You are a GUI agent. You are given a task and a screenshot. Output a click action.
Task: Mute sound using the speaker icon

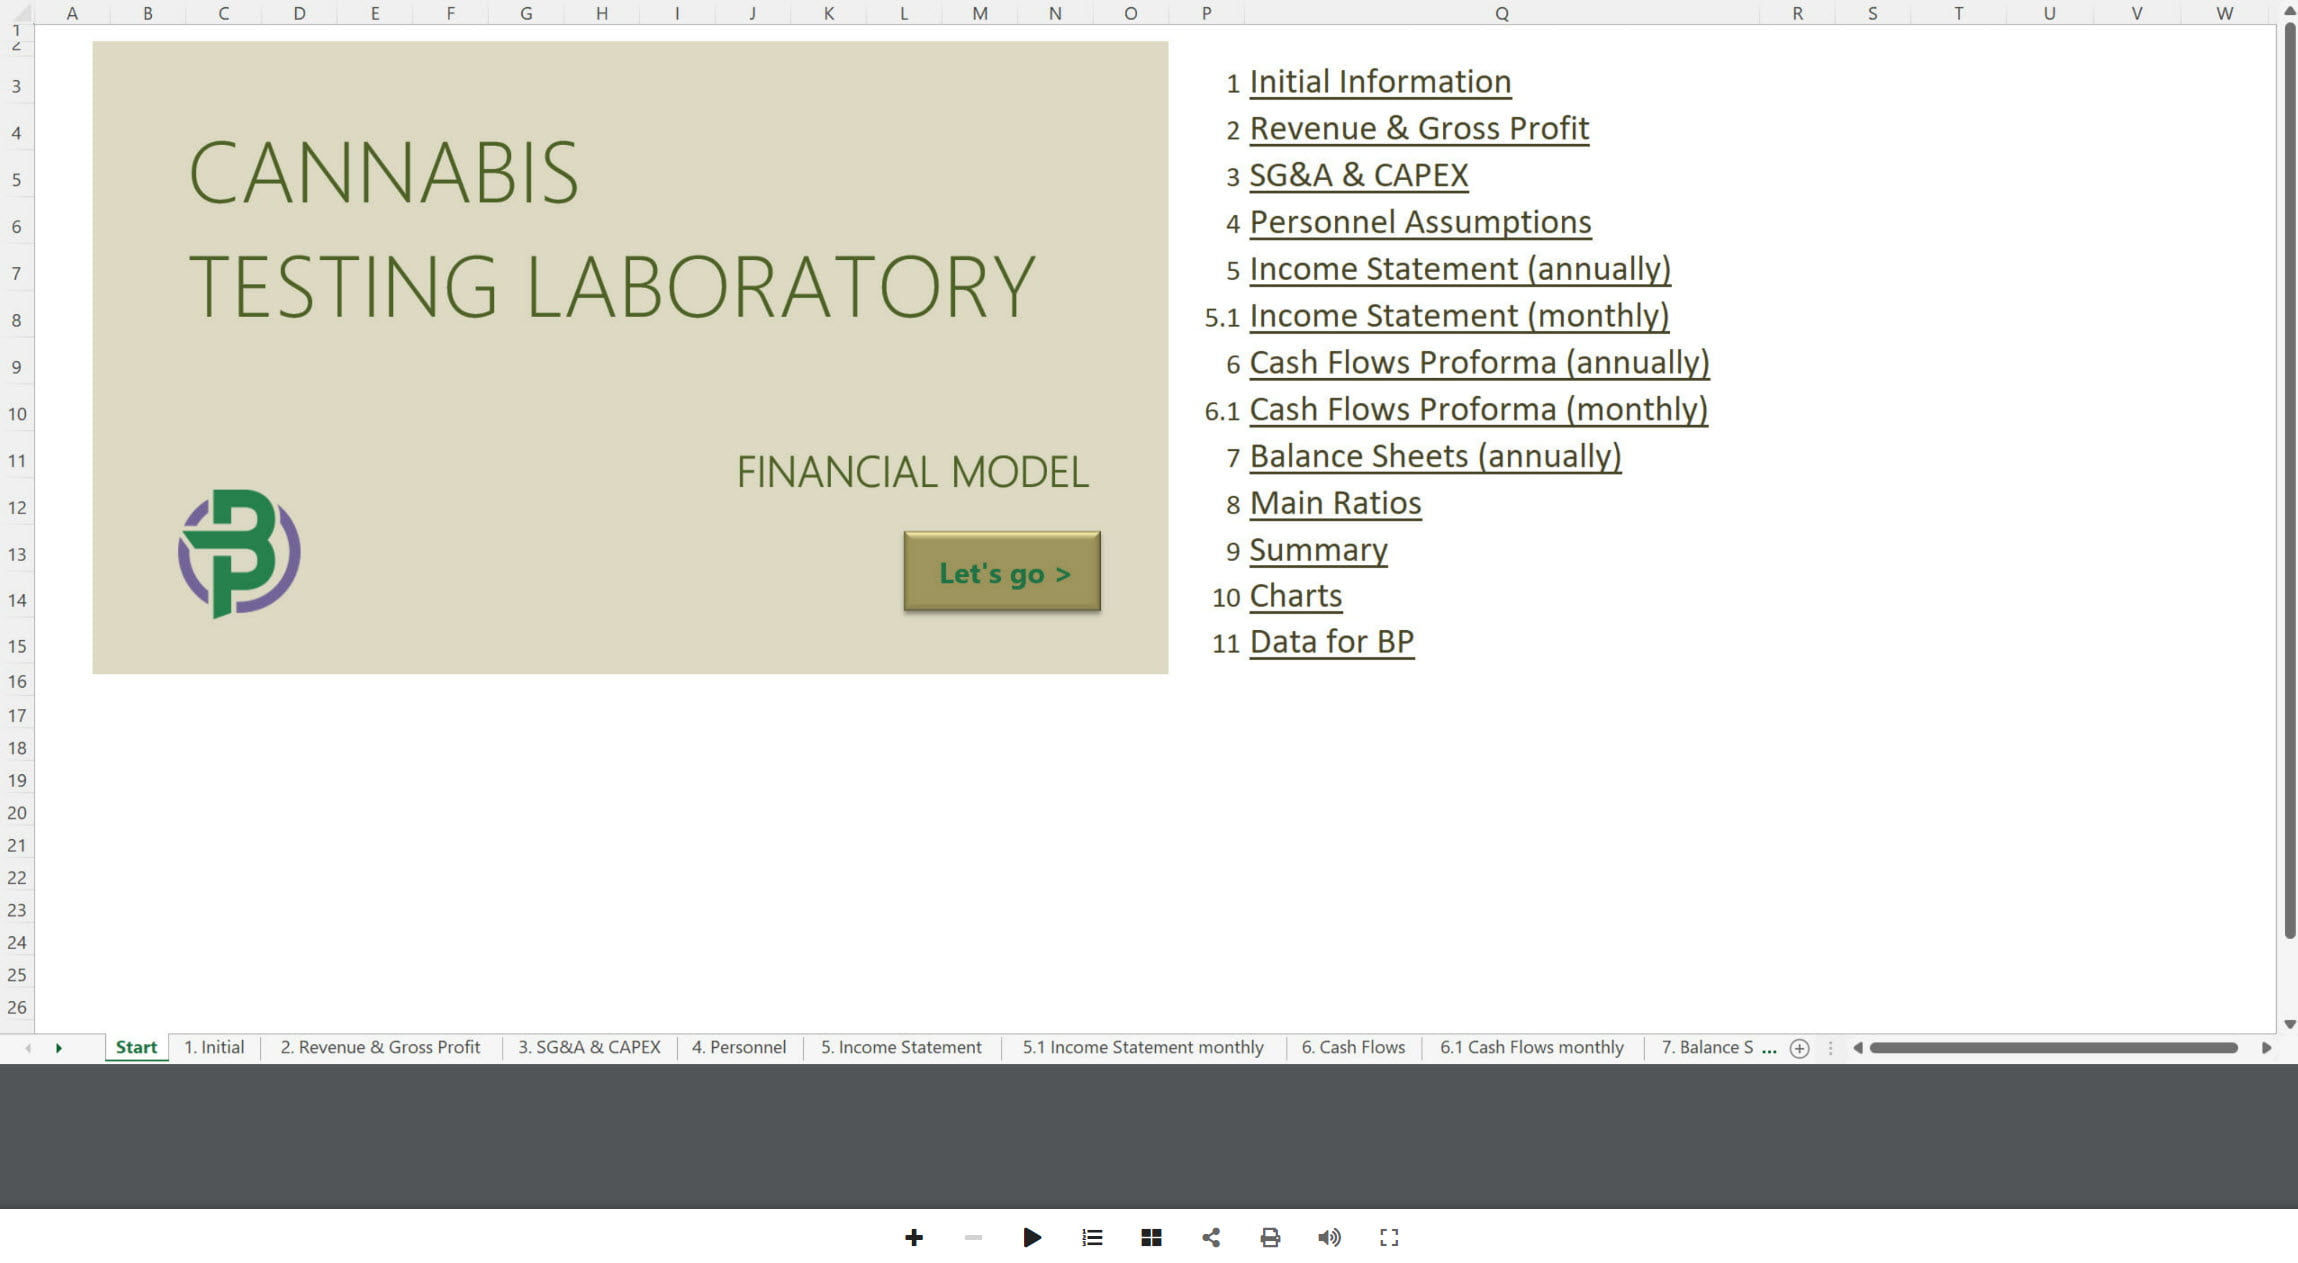click(1329, 1237)
